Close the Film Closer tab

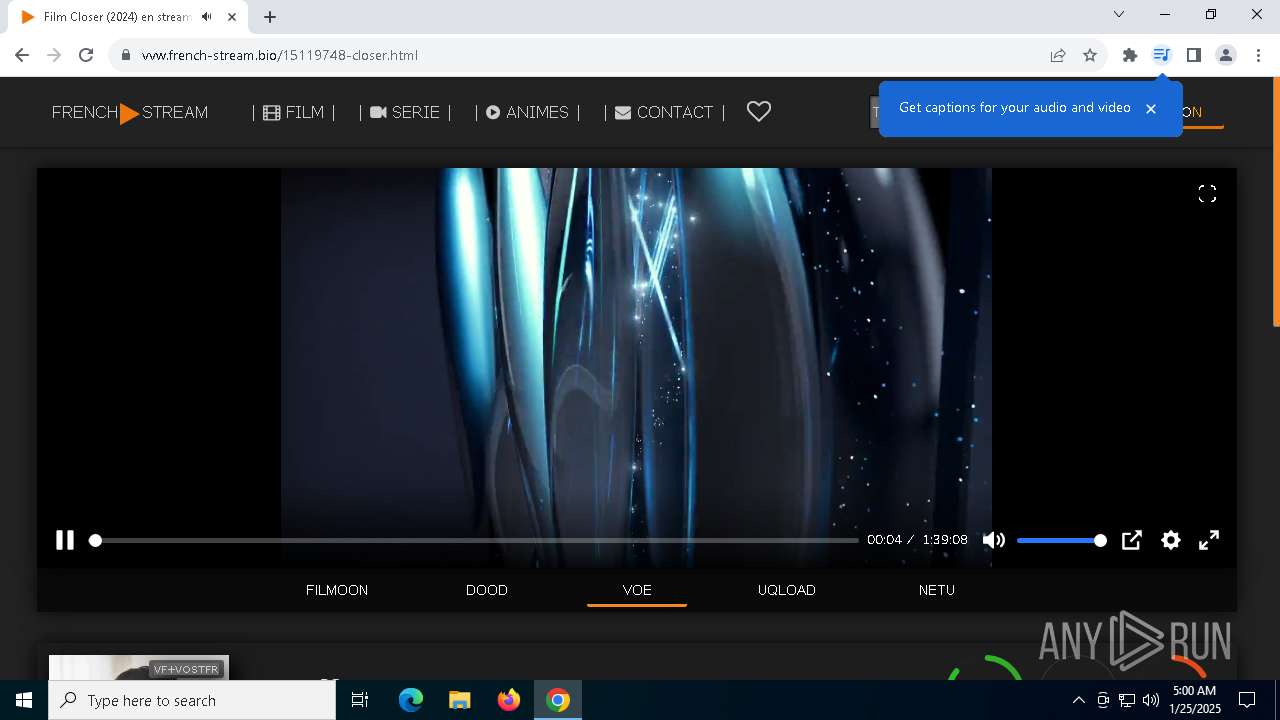tap(231, 17)
